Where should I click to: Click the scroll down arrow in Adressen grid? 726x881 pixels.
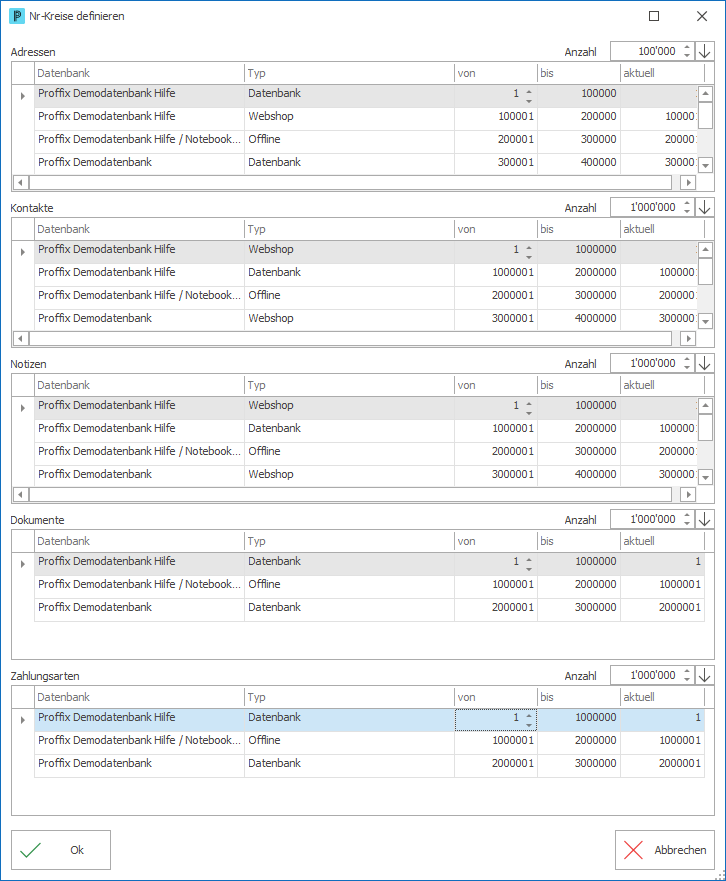point(706,165)
